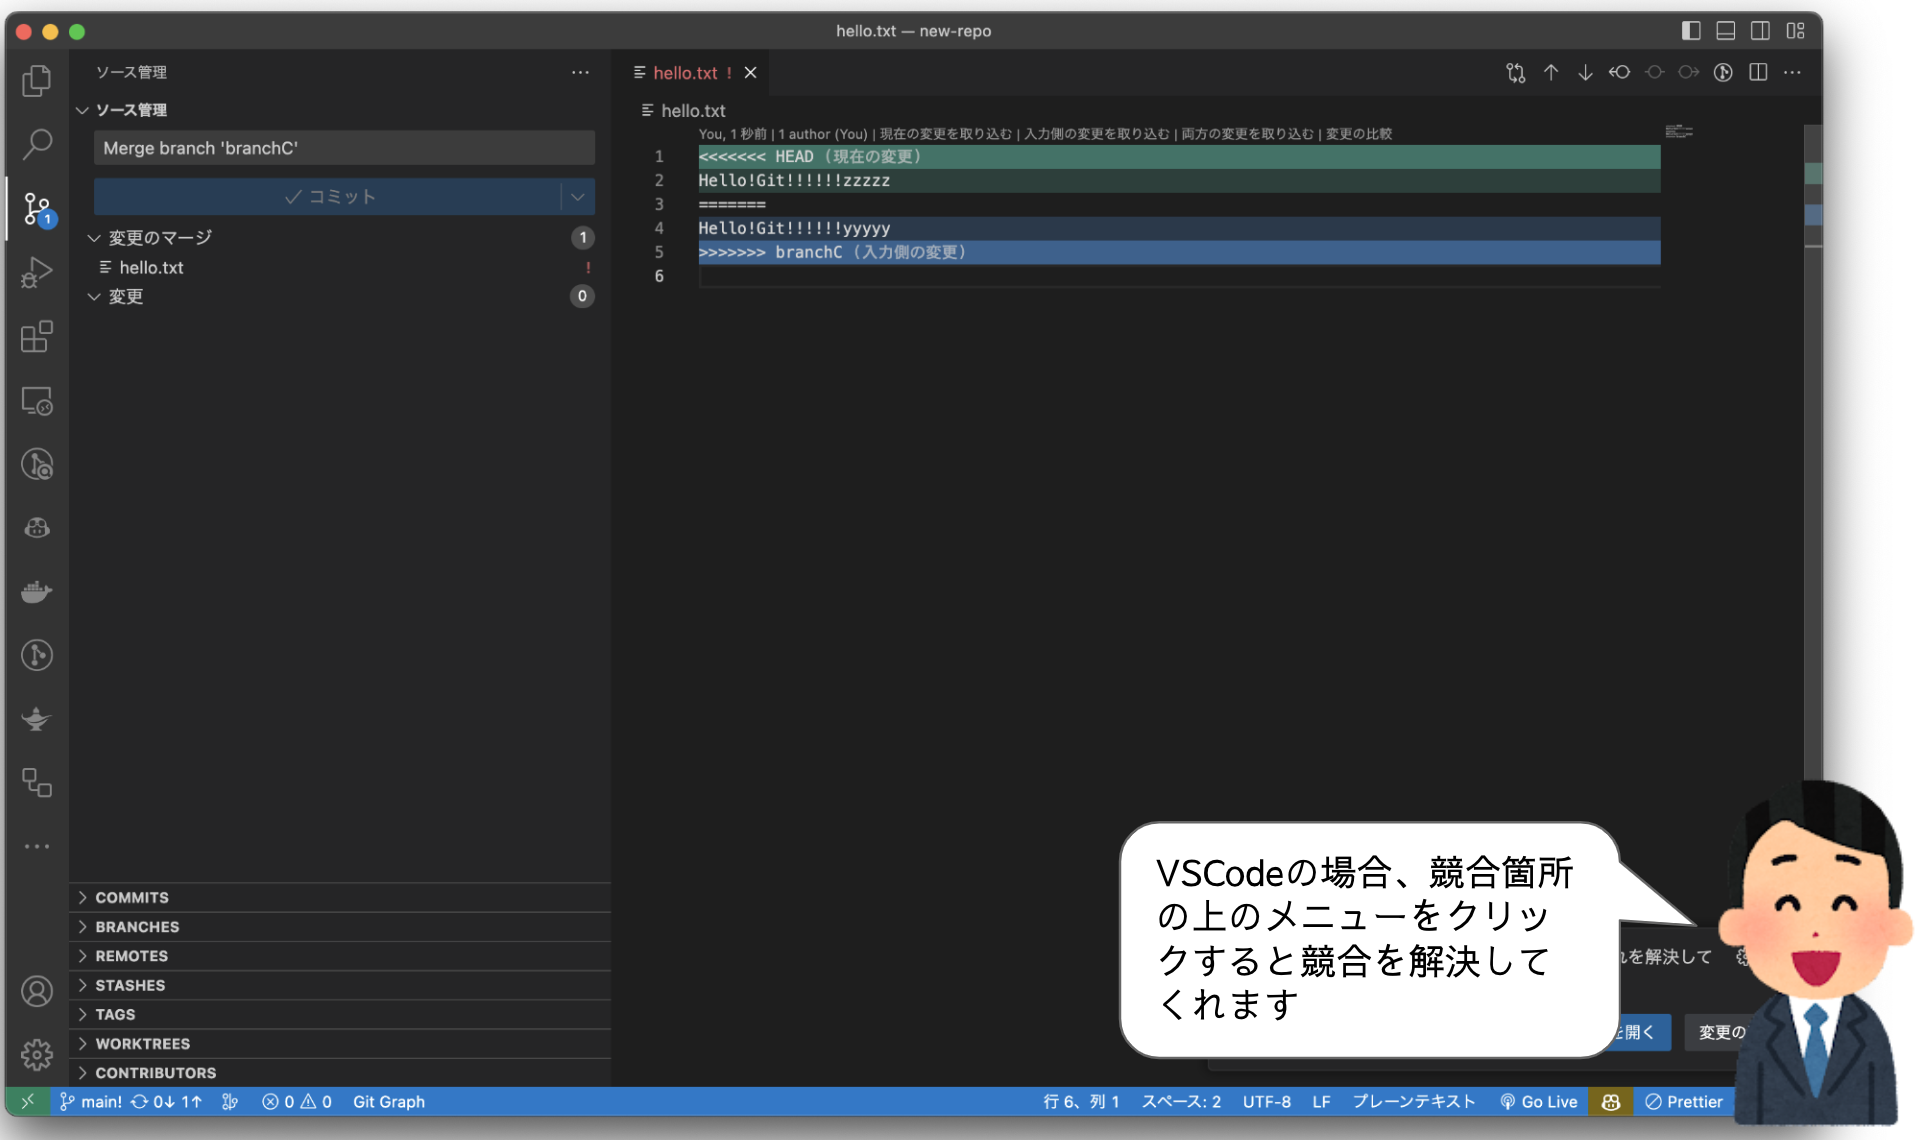Open the Source Control more actions menu
1918x1140 pixels.
click(580, 72)
